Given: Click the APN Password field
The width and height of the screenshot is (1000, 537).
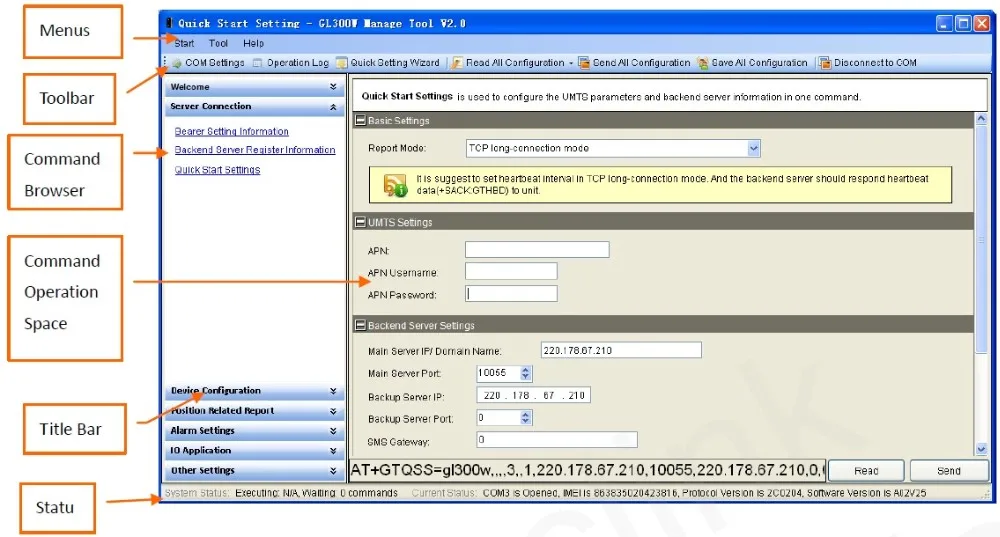Looking at the screenshot, I should 511,293.
